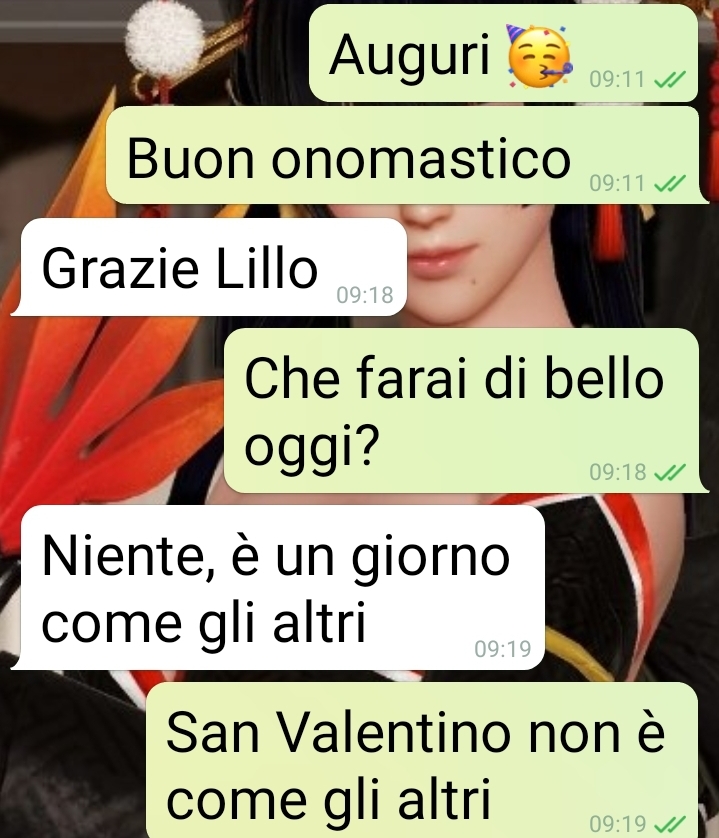Image resolution: width=719 pixels, height=838 pixels.
Task: Select the 'Buon onomastico' message bubble
Action: 406,155
